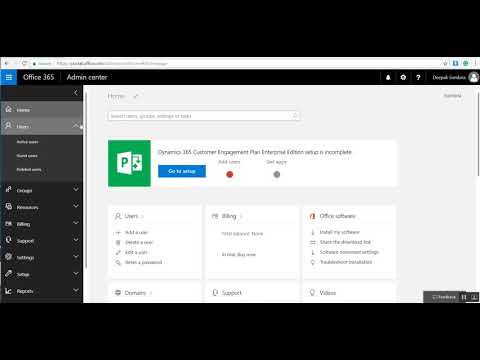
Task: Click the Resources icon in sidebar
Action: [x=9, y=206]
